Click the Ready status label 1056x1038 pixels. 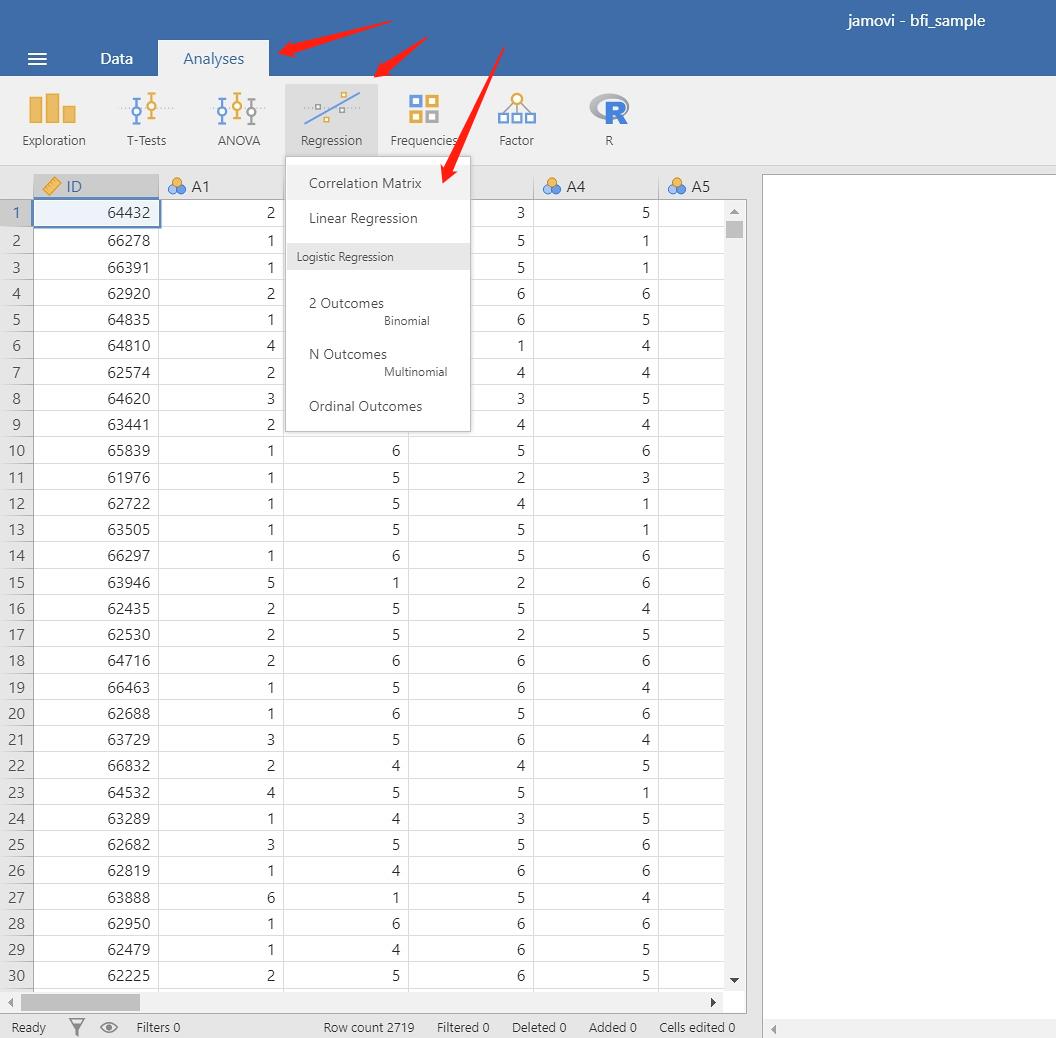28,1027
